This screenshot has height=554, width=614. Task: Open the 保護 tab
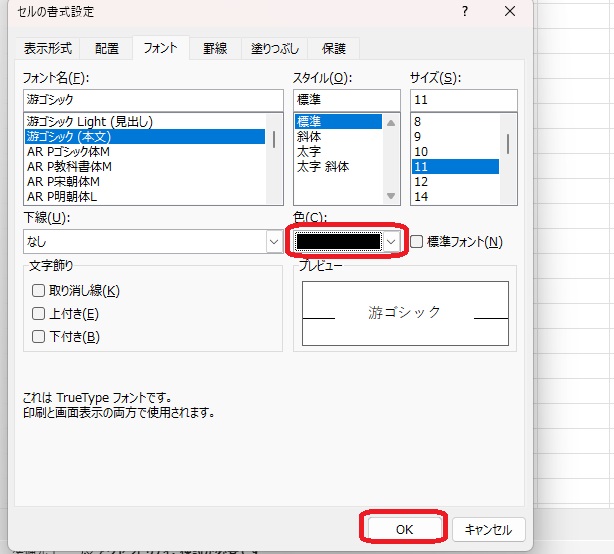coord(334,48)
